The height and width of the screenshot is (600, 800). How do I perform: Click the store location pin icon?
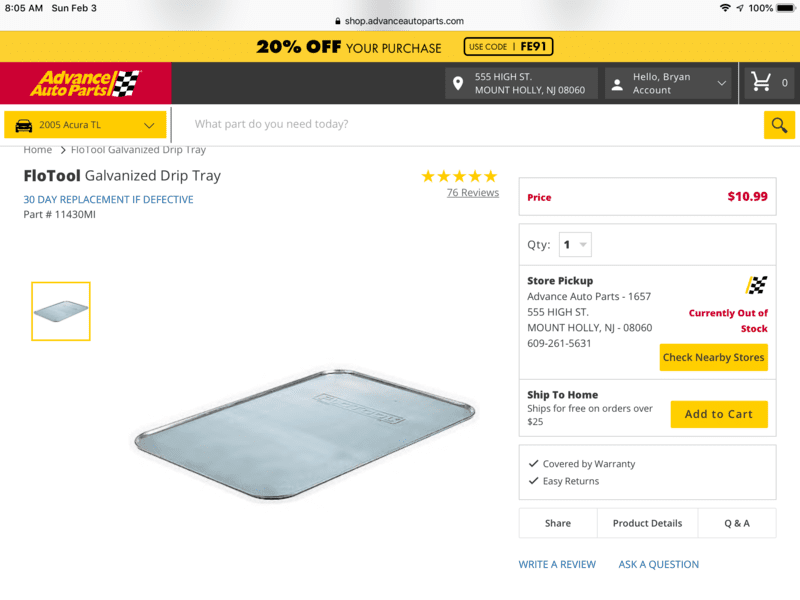pyautogui.click(x=459, y=84)
